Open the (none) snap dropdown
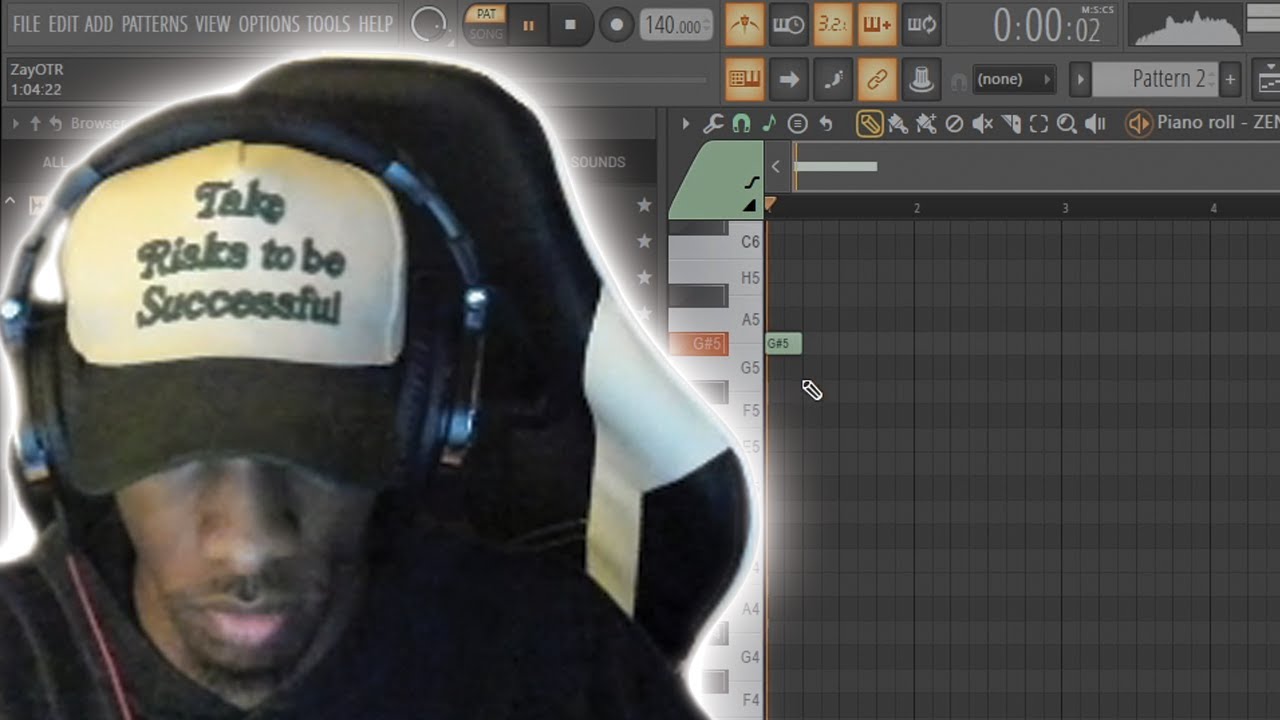 tap(1013, 79)
